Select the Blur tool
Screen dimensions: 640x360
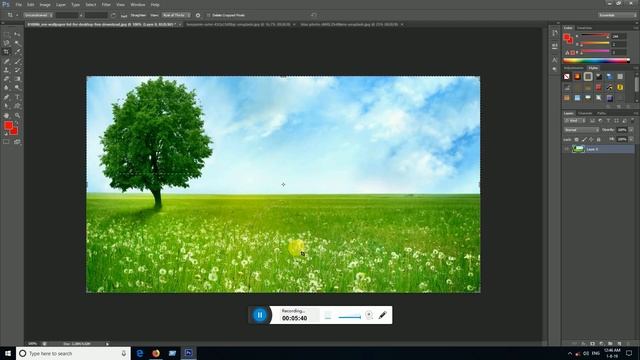point(6,87)
